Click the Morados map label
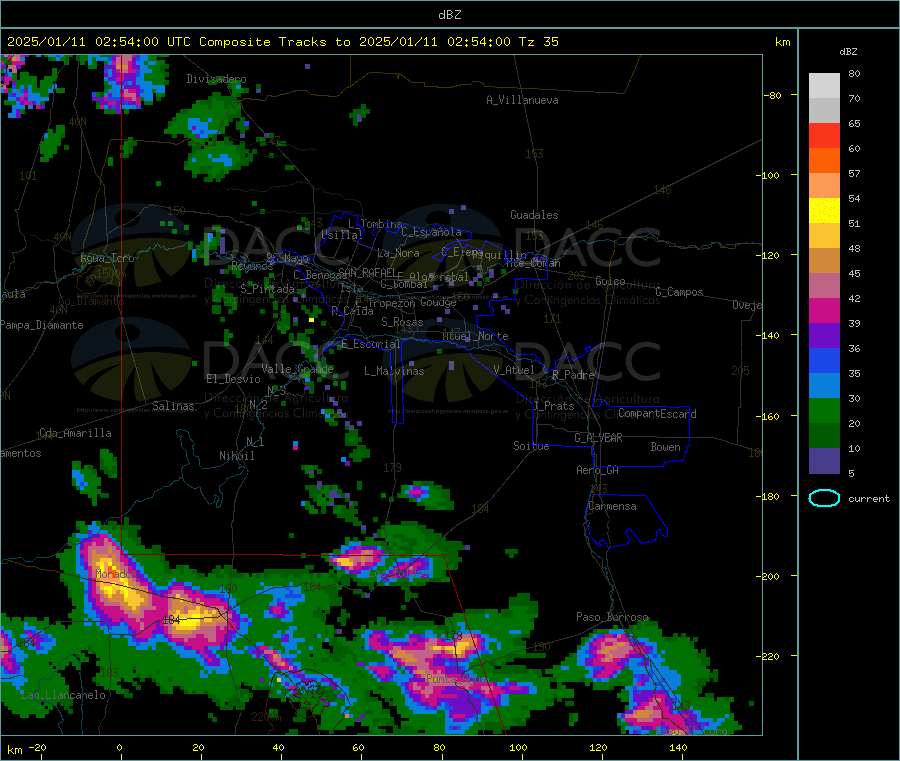Screen dimensions: 900x761 (x=117, y=574)
